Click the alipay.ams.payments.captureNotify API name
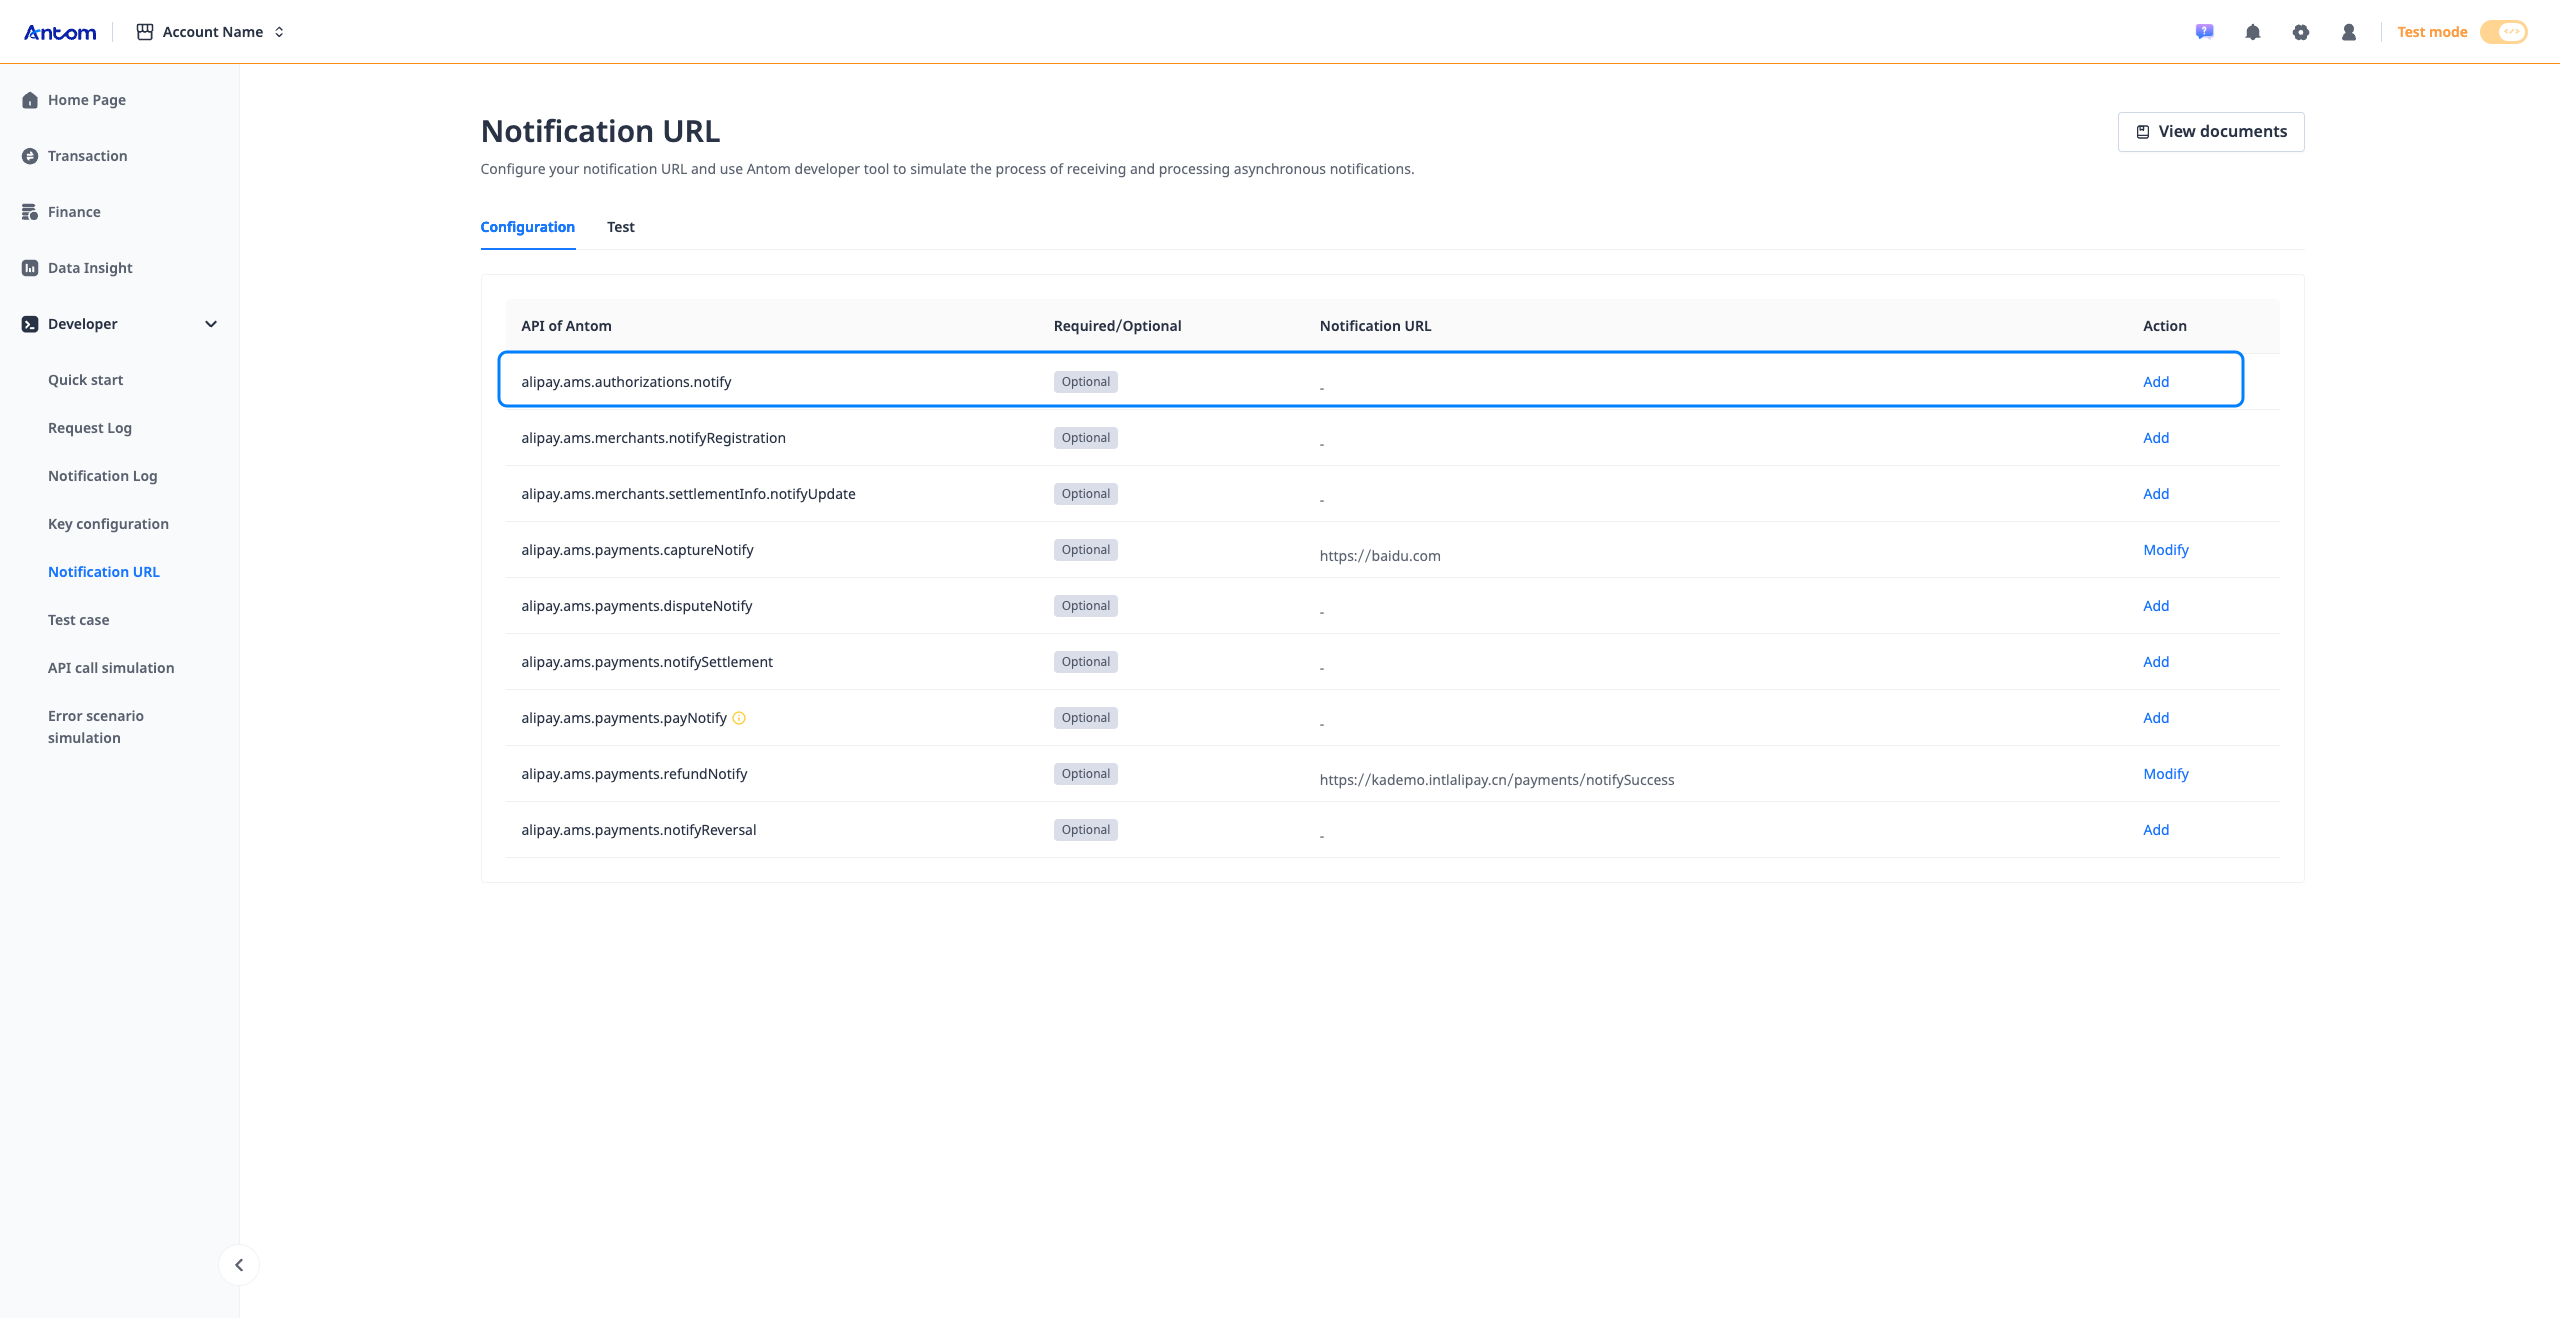The height and width of the screenshot is (1318, 2560). click(x=637, y=550)
